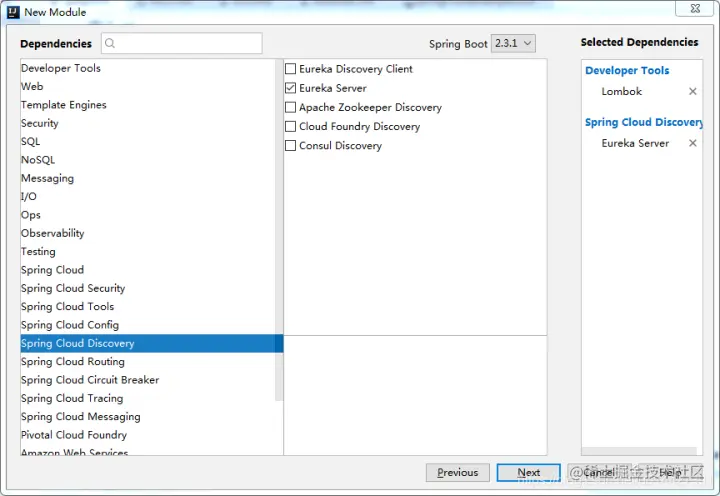720x496 pixels.
Task: Click Developer Tools heading in Selected Dependencies
Action: [x=627, y=71]
